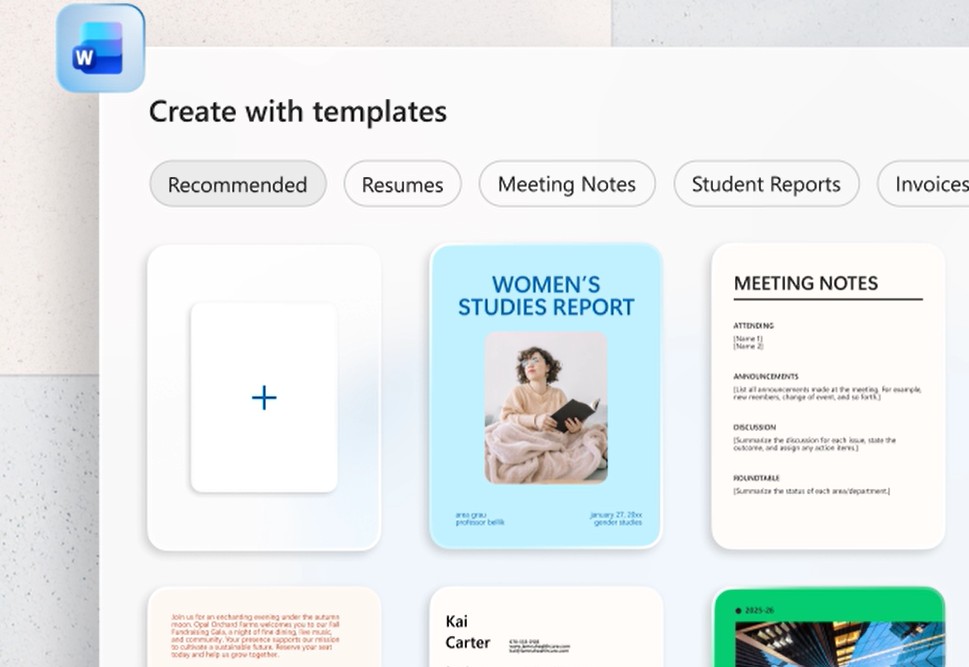Screen dimensions: 969x667
Task: Open the Meeting Notes category
Action: (x=567, y=184)
